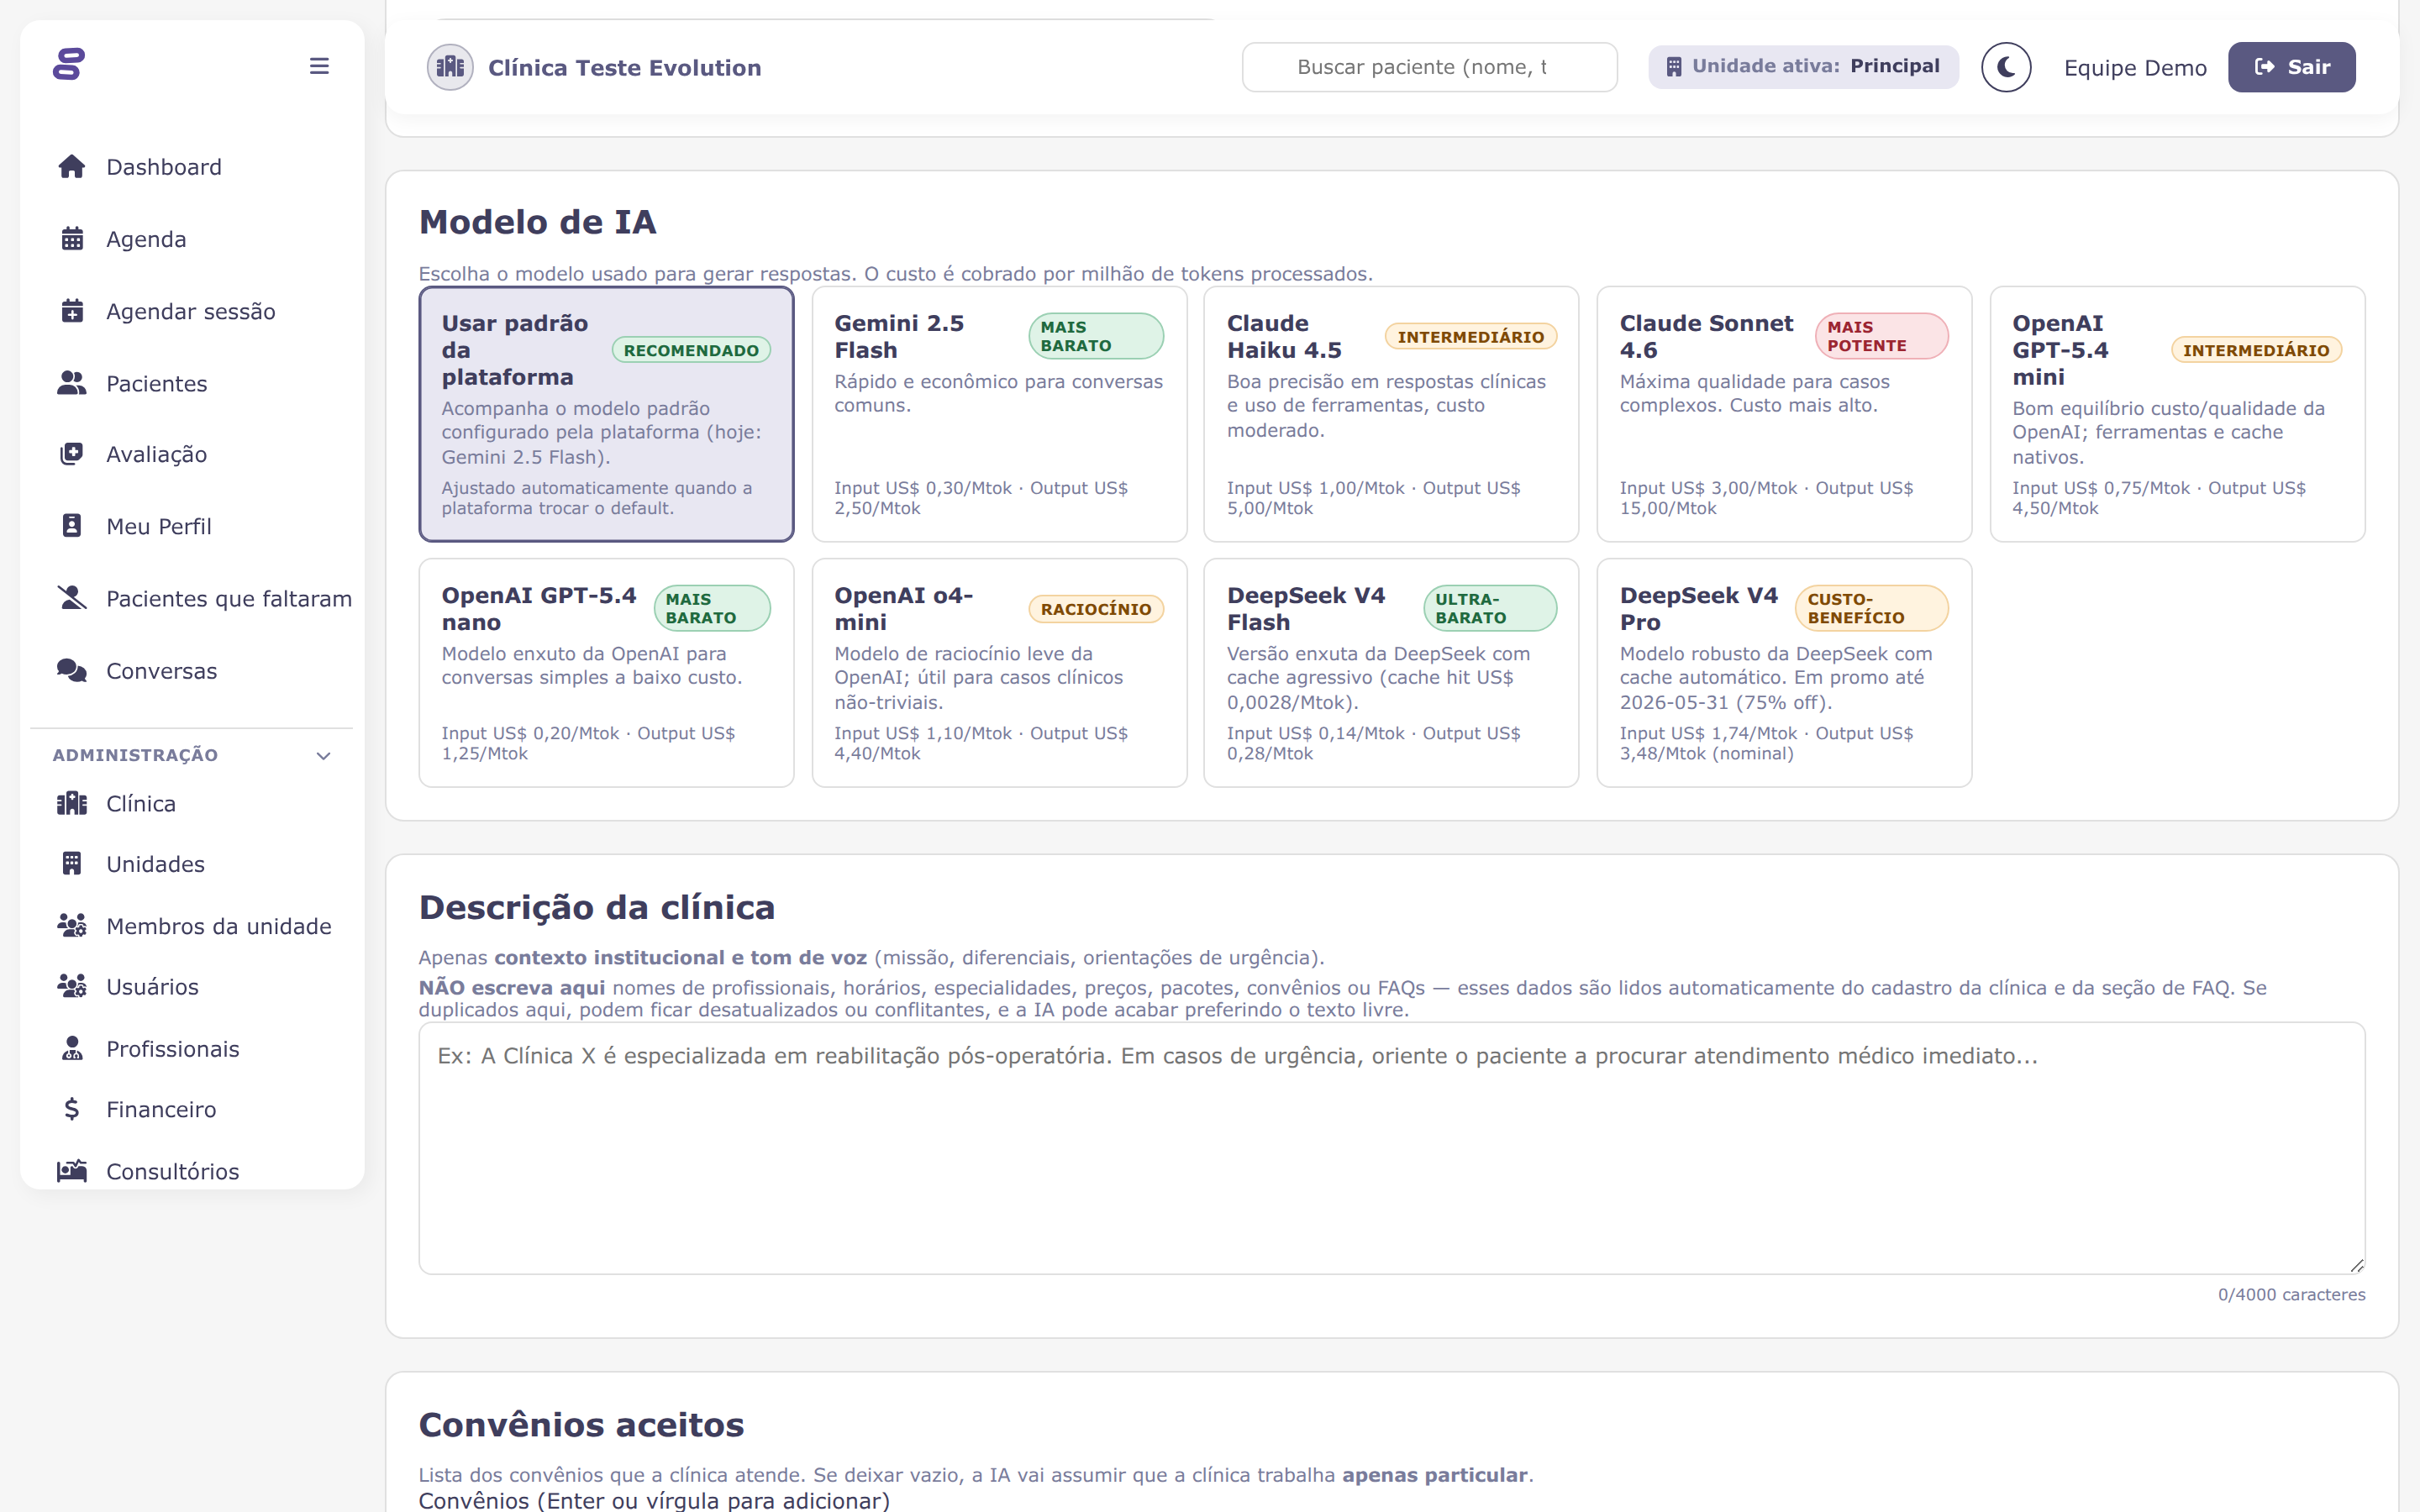Click the ULTRA-BARATO badge on DeepSeek Flash
2420x1512 pixels.
pos(1490,608)
